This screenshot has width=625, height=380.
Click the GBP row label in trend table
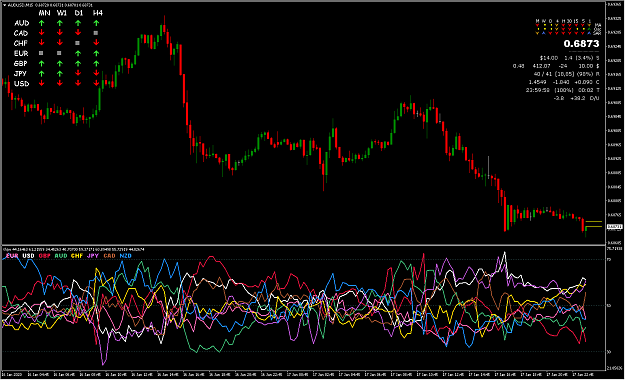coord(20,63)
